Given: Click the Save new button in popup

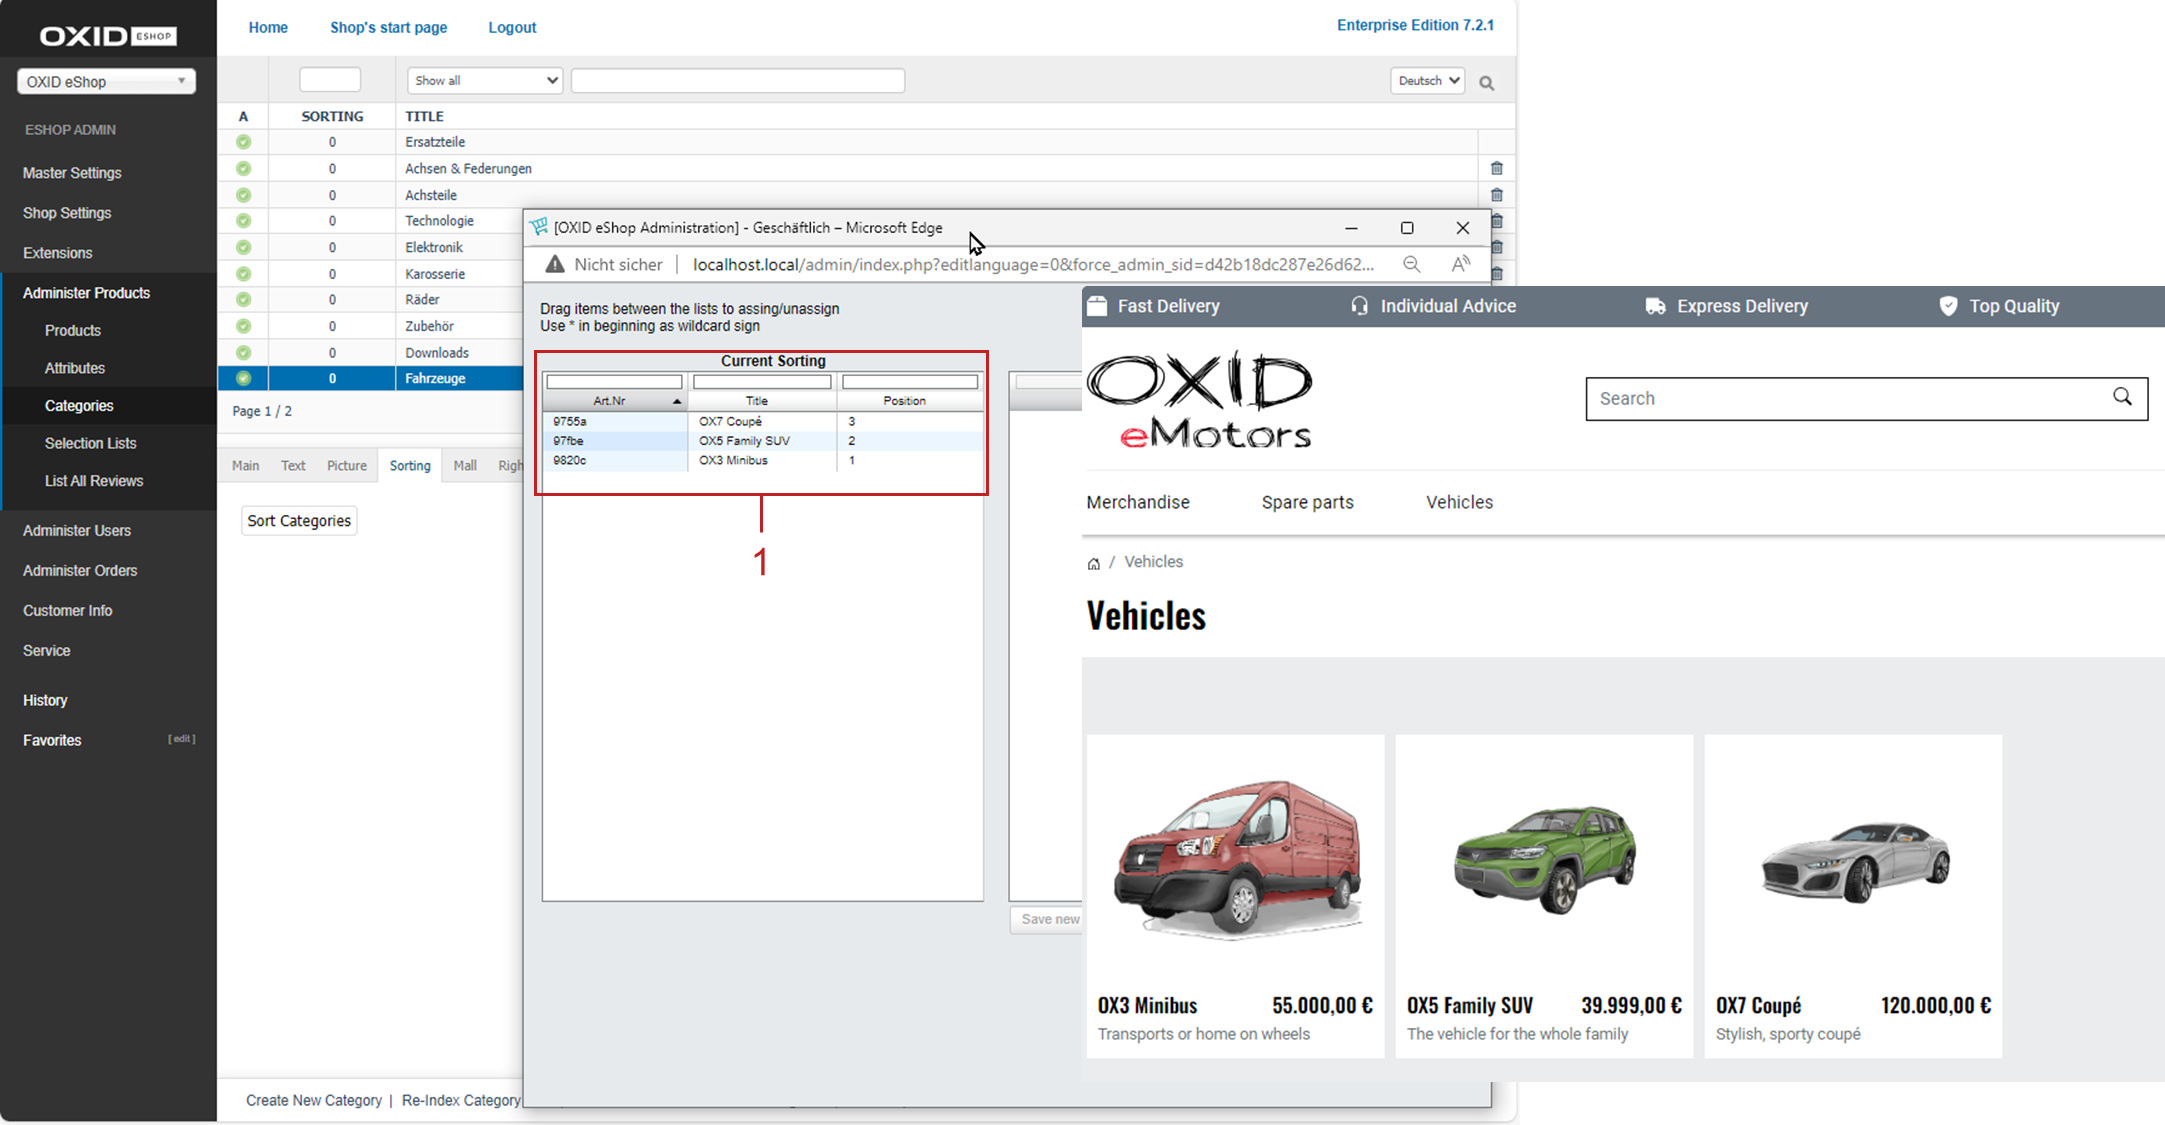Looking at the screenshot, I should point(1047,919).
